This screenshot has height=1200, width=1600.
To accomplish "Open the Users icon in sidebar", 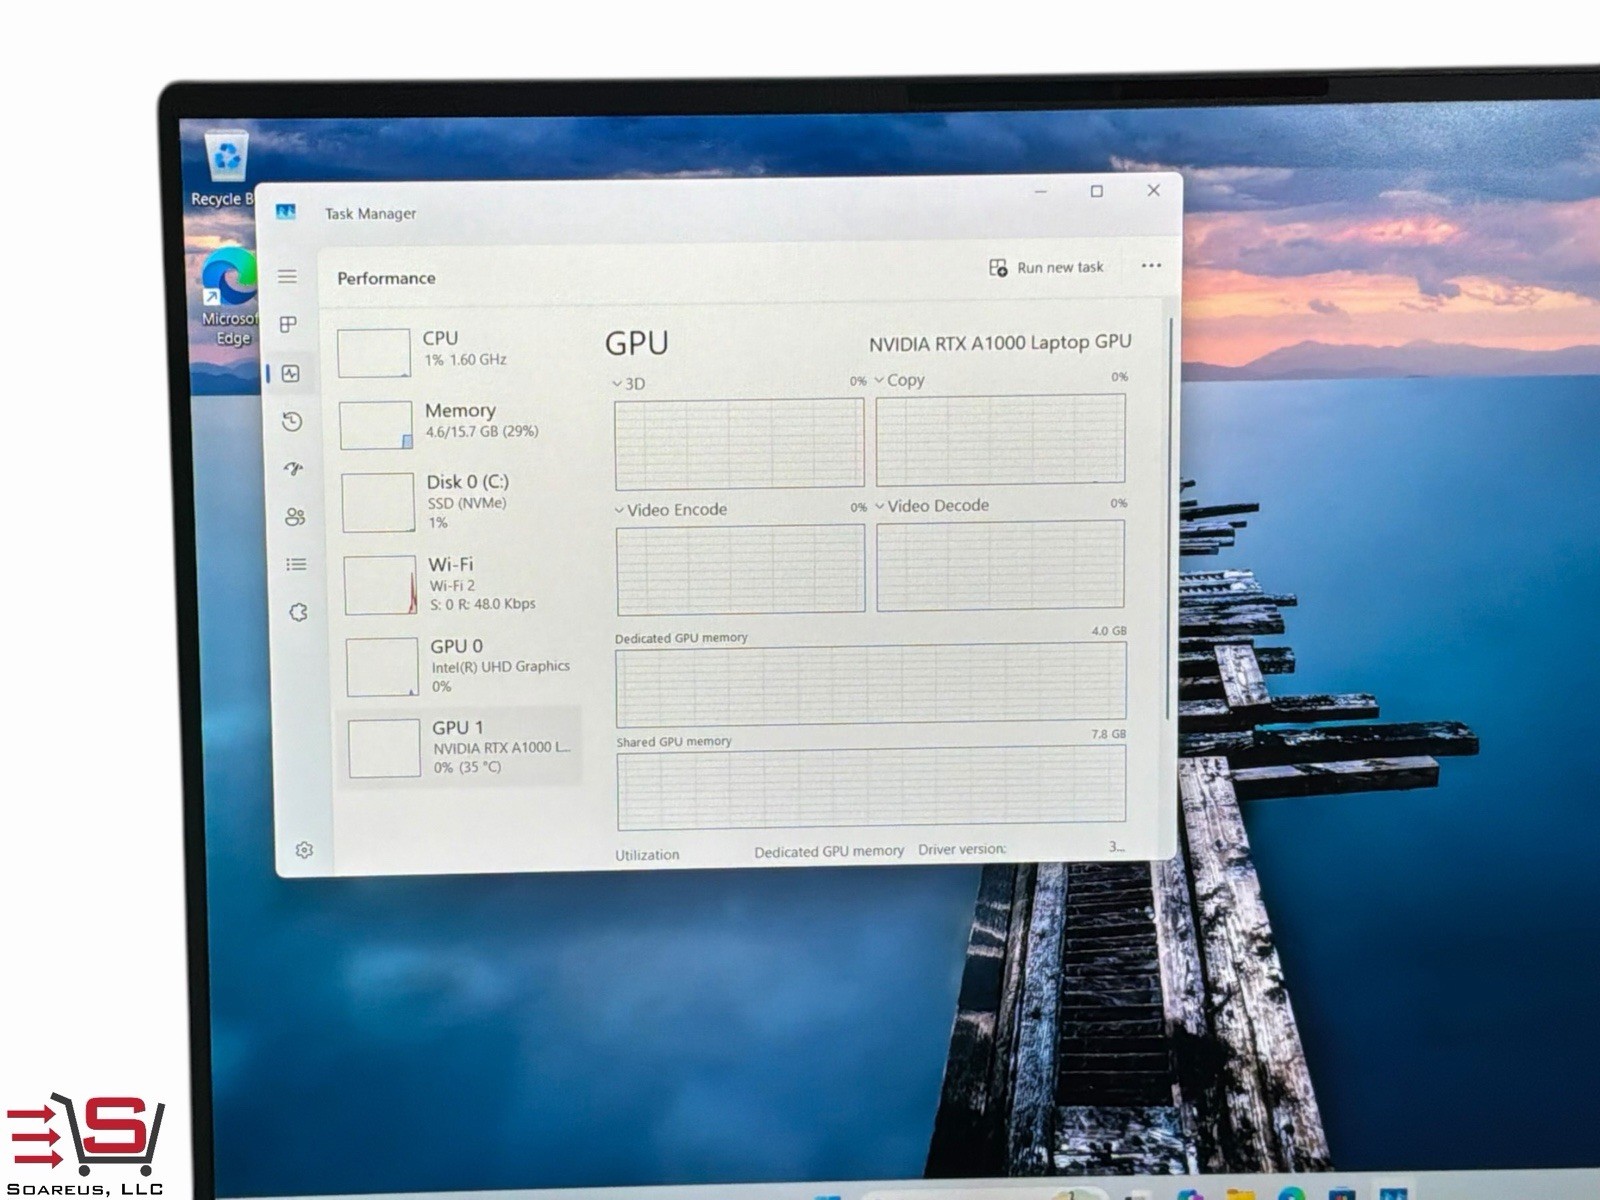I will (295, 517).
